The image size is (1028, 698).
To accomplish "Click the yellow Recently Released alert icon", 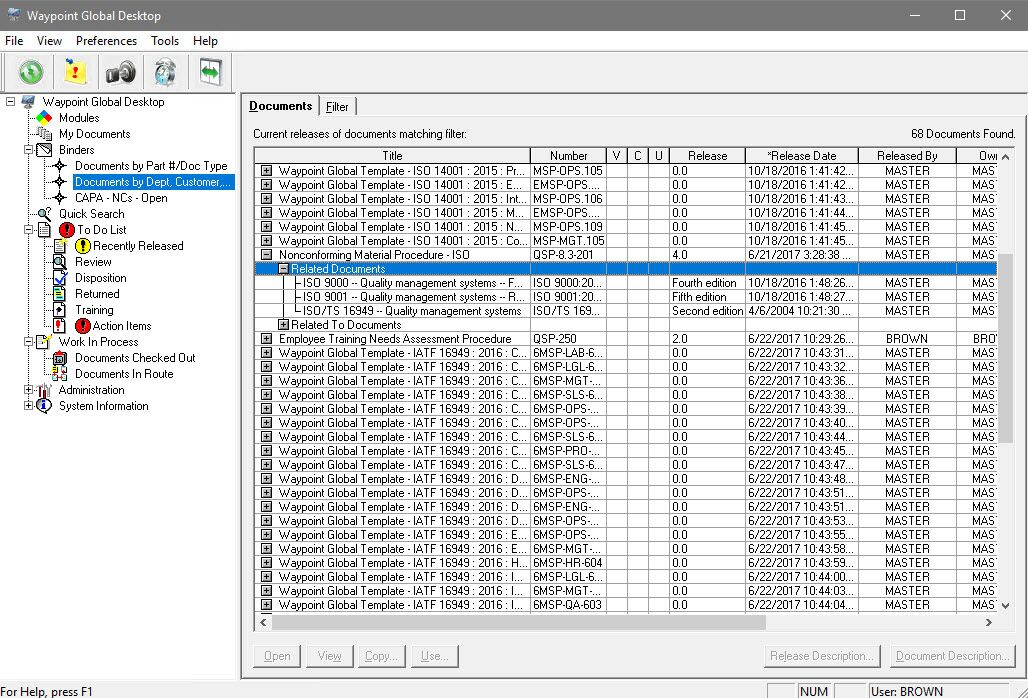I will point(83,246).
